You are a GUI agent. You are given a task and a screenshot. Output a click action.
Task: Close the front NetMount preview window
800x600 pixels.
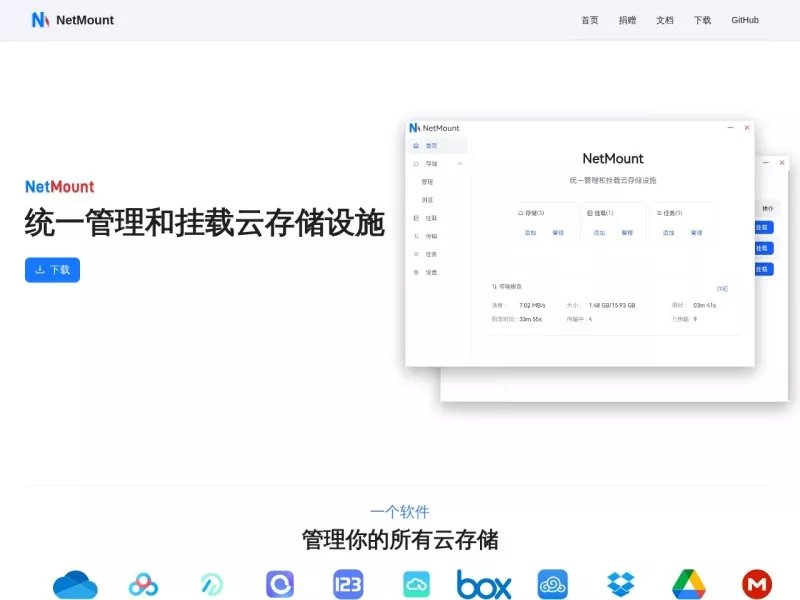coord(747,128)
